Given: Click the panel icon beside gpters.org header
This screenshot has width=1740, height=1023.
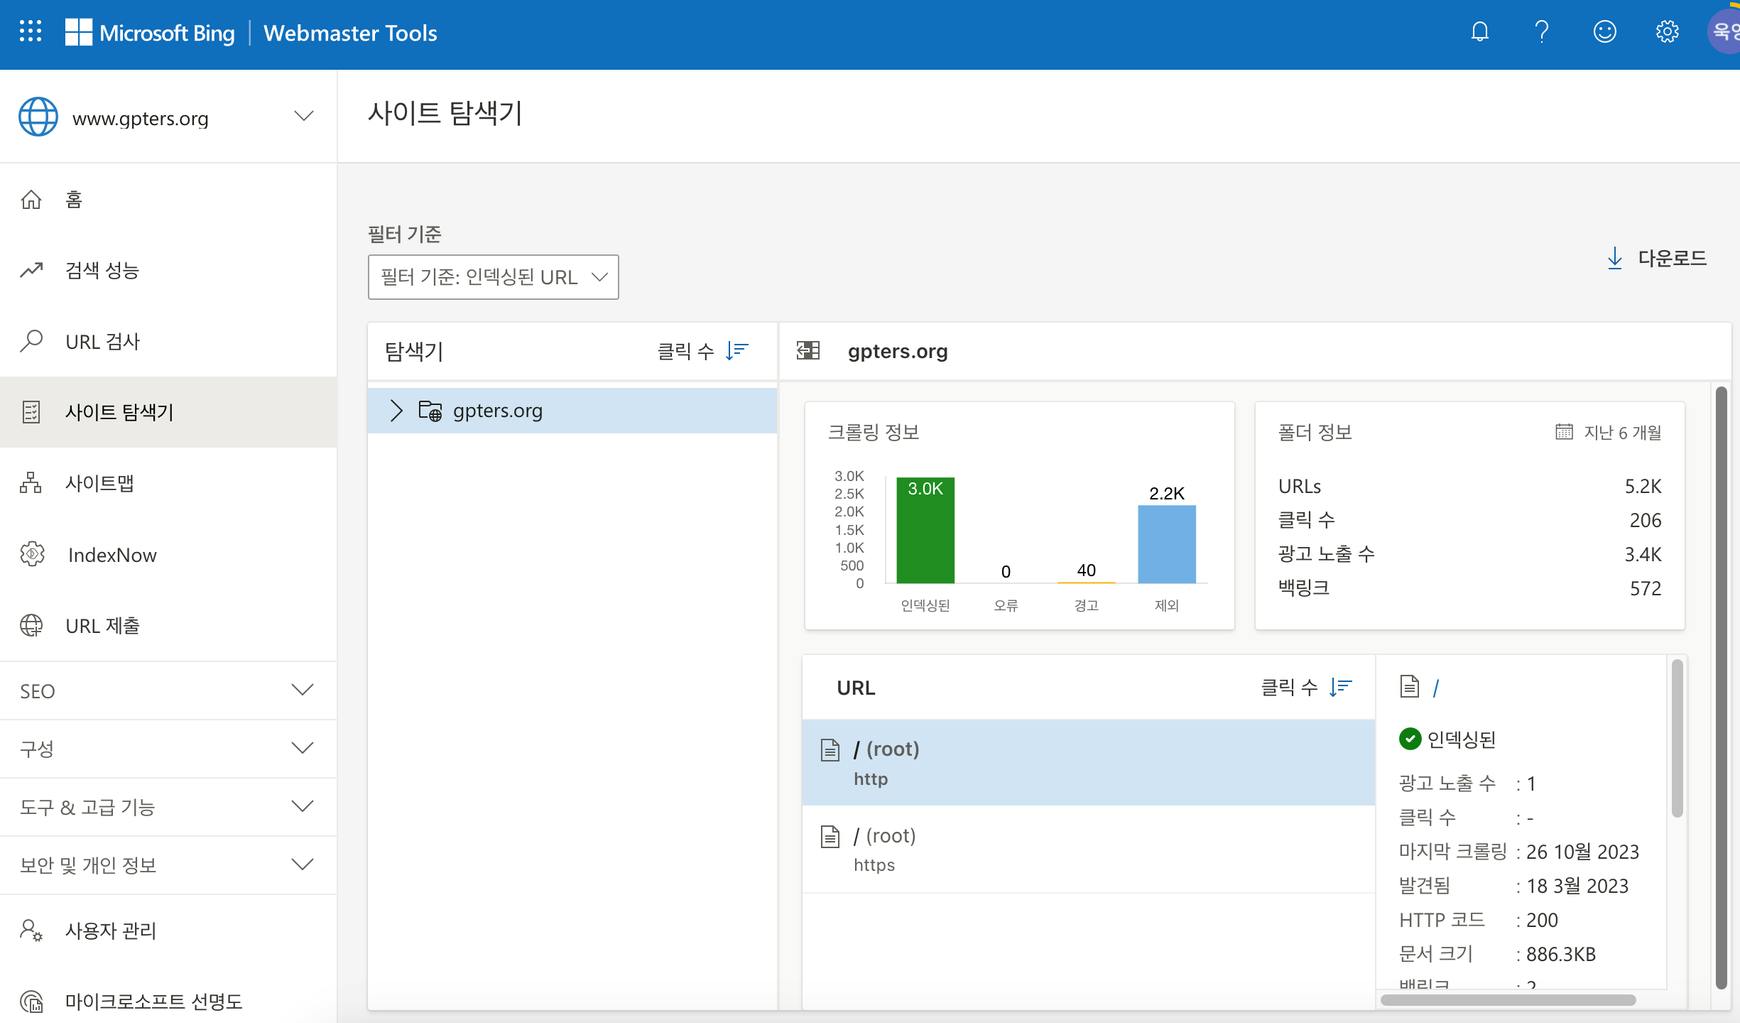Looking at the screenshot, I should click(808, 350).
